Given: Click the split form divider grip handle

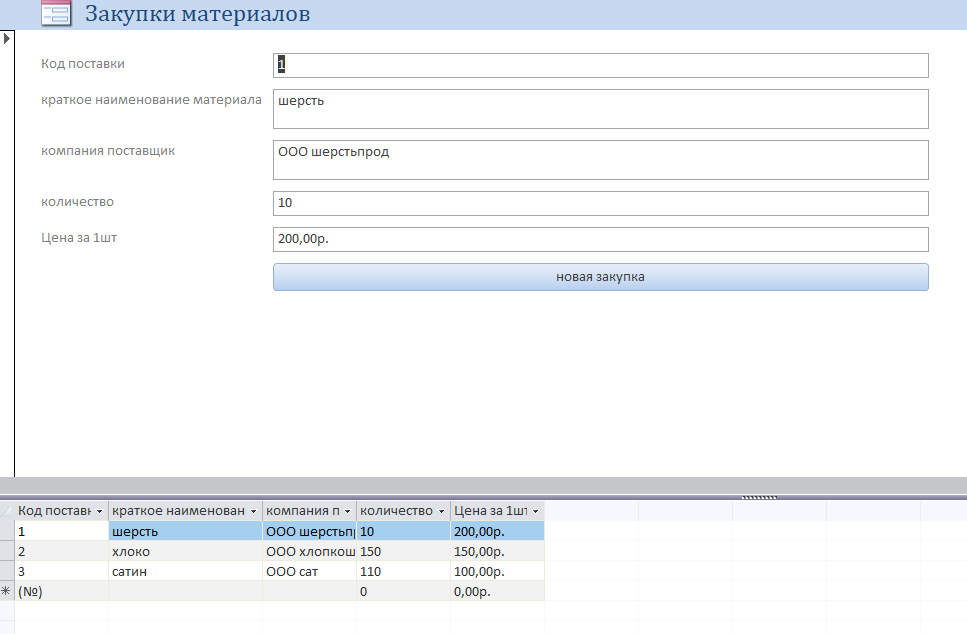Looking at the screenshot, I should [x=759, y=496].
